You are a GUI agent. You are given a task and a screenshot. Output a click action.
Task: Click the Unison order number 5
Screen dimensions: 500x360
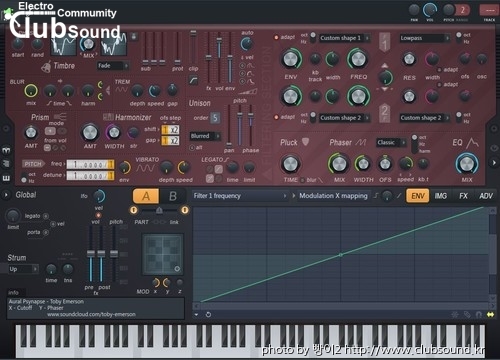tap(215, 118)
